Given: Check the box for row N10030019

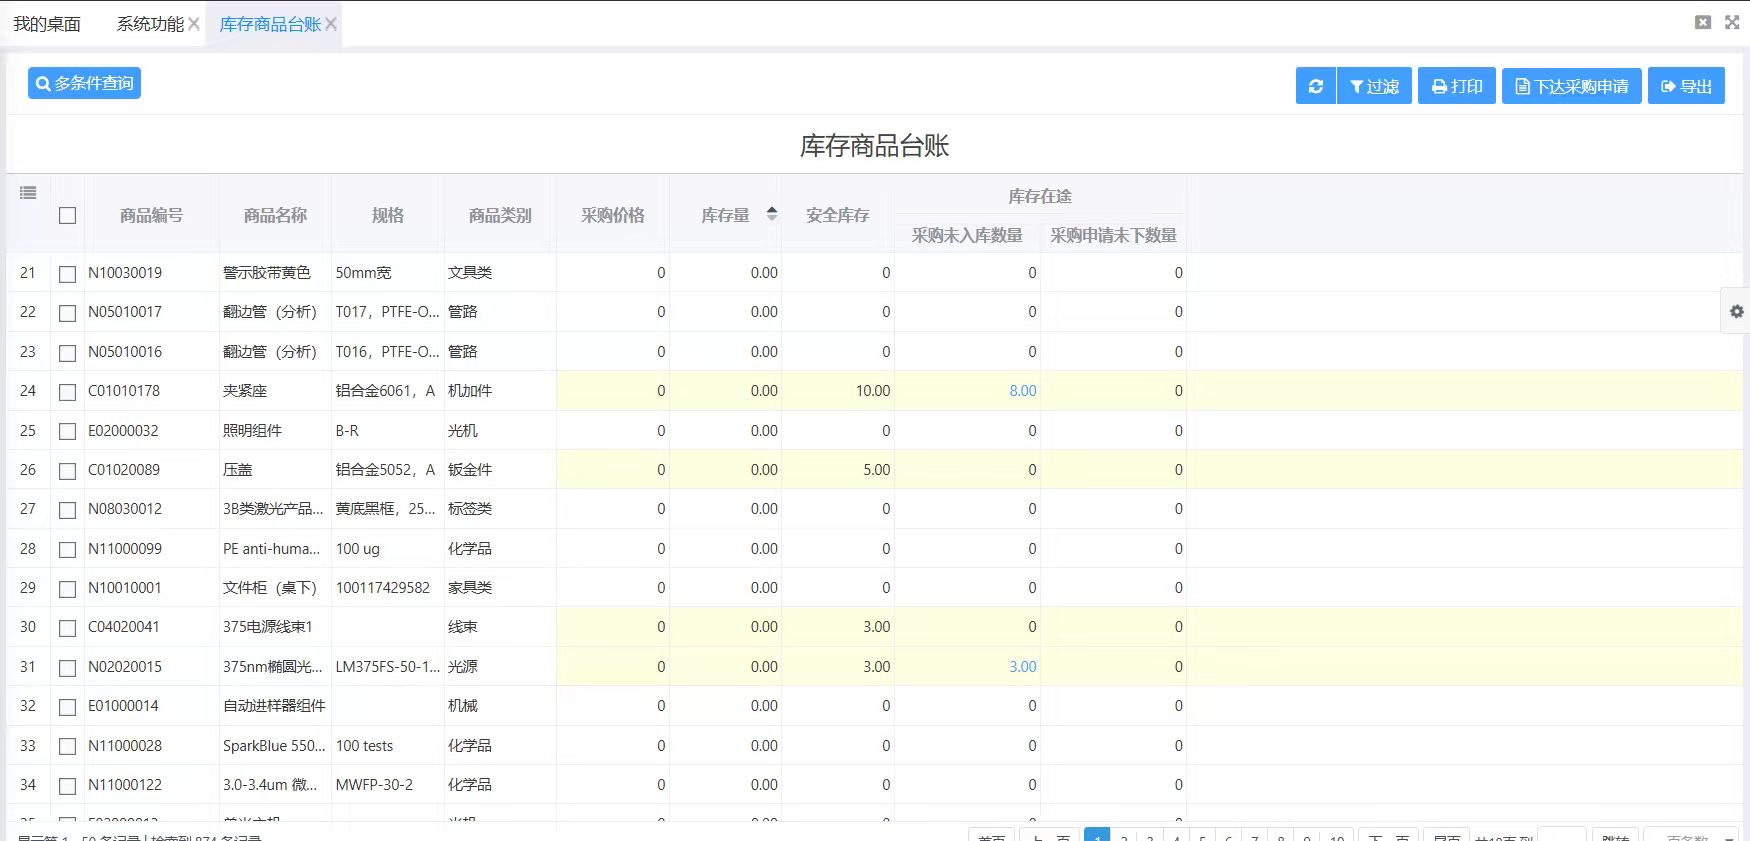Looking at the screenshot, I should (x=67, y=274).
